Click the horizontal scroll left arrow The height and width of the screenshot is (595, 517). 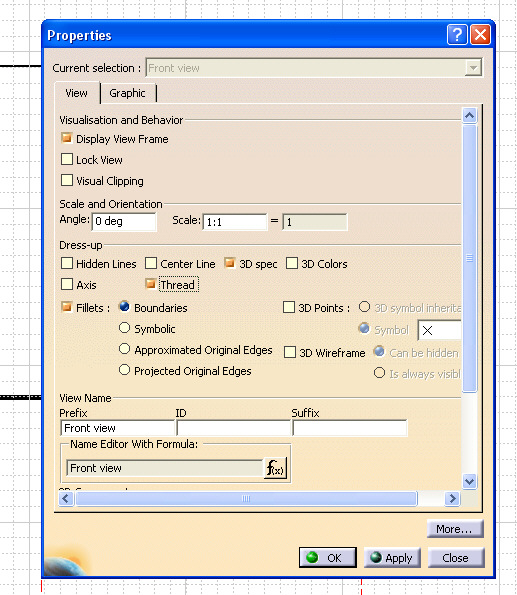point(66,498)
